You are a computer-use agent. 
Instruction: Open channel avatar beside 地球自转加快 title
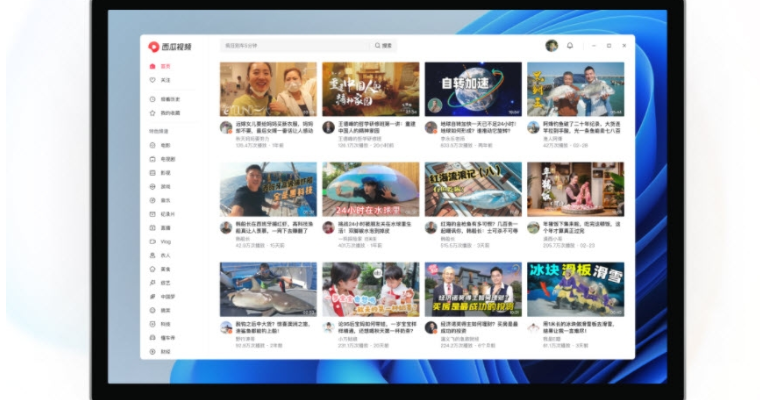[431, 128]
